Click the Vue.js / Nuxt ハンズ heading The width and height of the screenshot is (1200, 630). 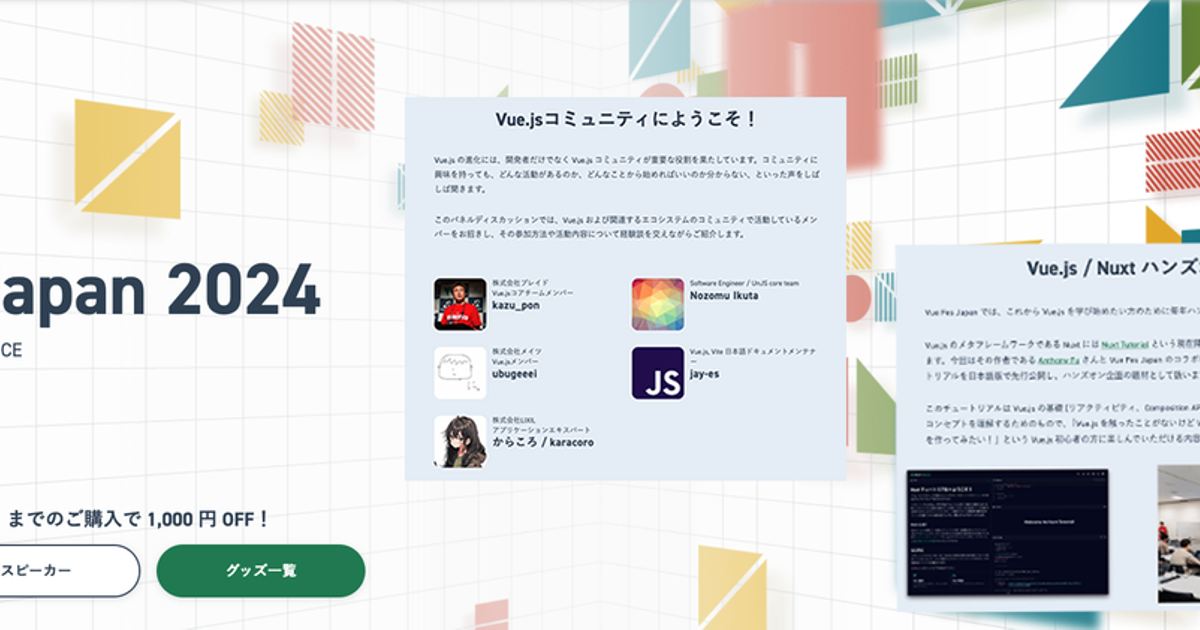[1113, 268]
